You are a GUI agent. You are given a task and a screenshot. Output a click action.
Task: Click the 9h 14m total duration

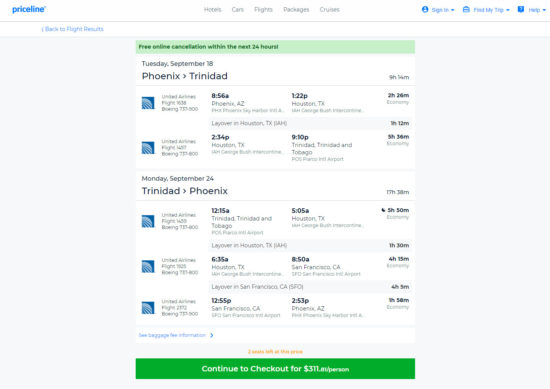coord(399,77)
